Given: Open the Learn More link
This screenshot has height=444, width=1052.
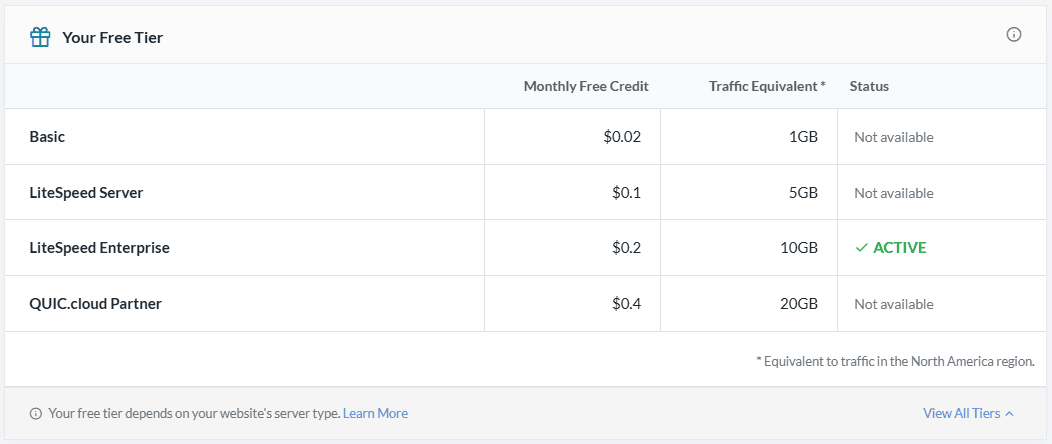Looking at the screenshot, I should [x=375, y=413].
